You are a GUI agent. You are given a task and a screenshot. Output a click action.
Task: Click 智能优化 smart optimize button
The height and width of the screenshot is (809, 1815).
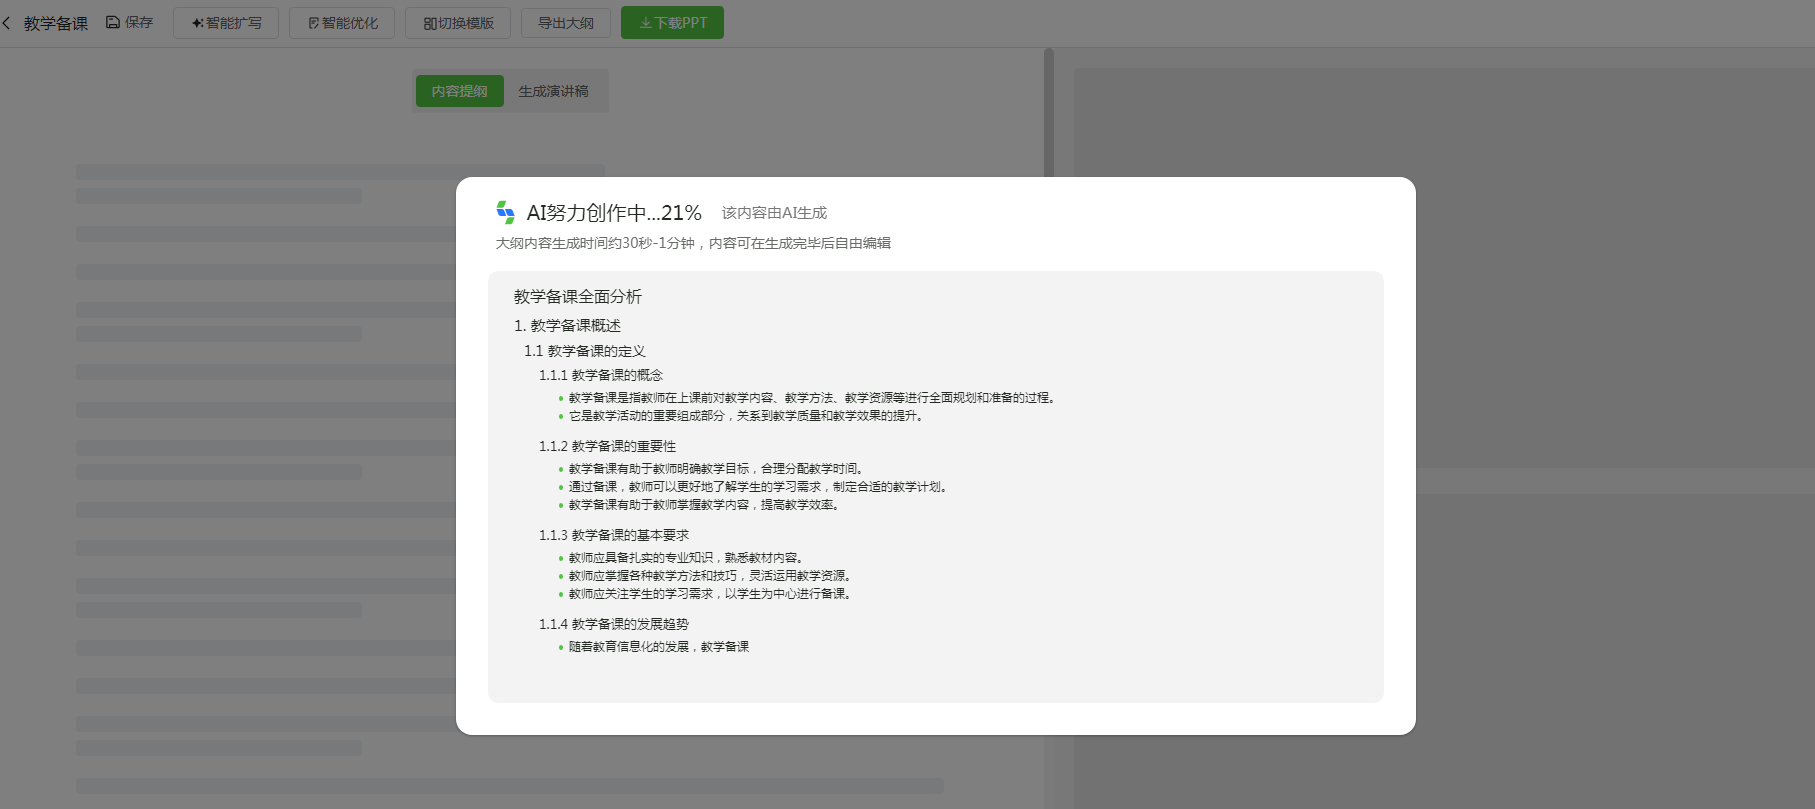(342, 23)
